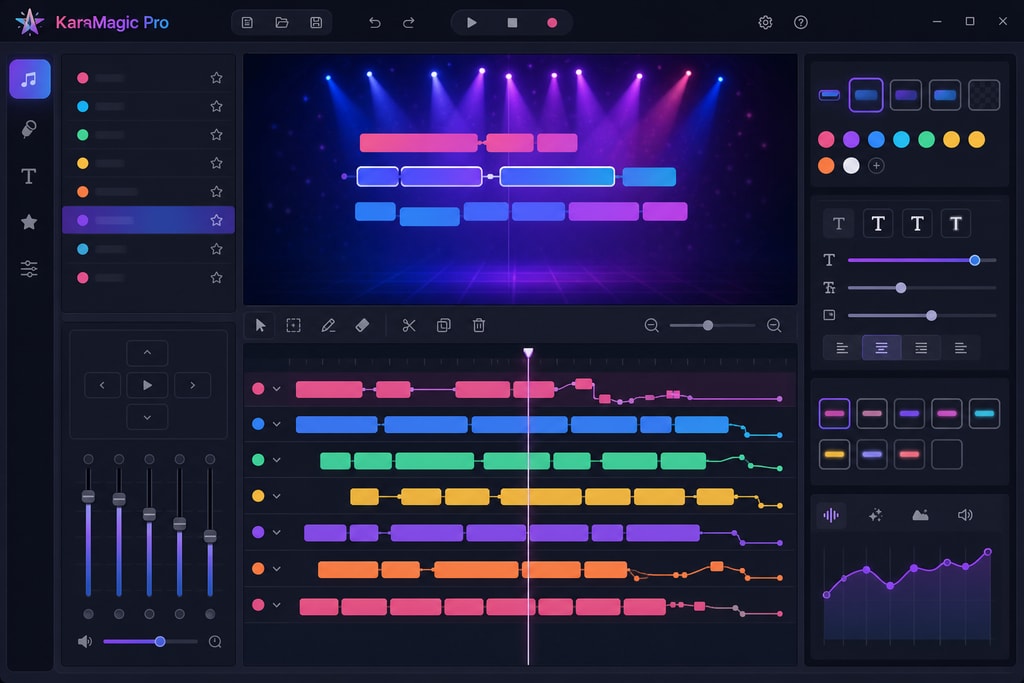Select center text alignment
Viewport: 1024px width, 683px height.
881,348
